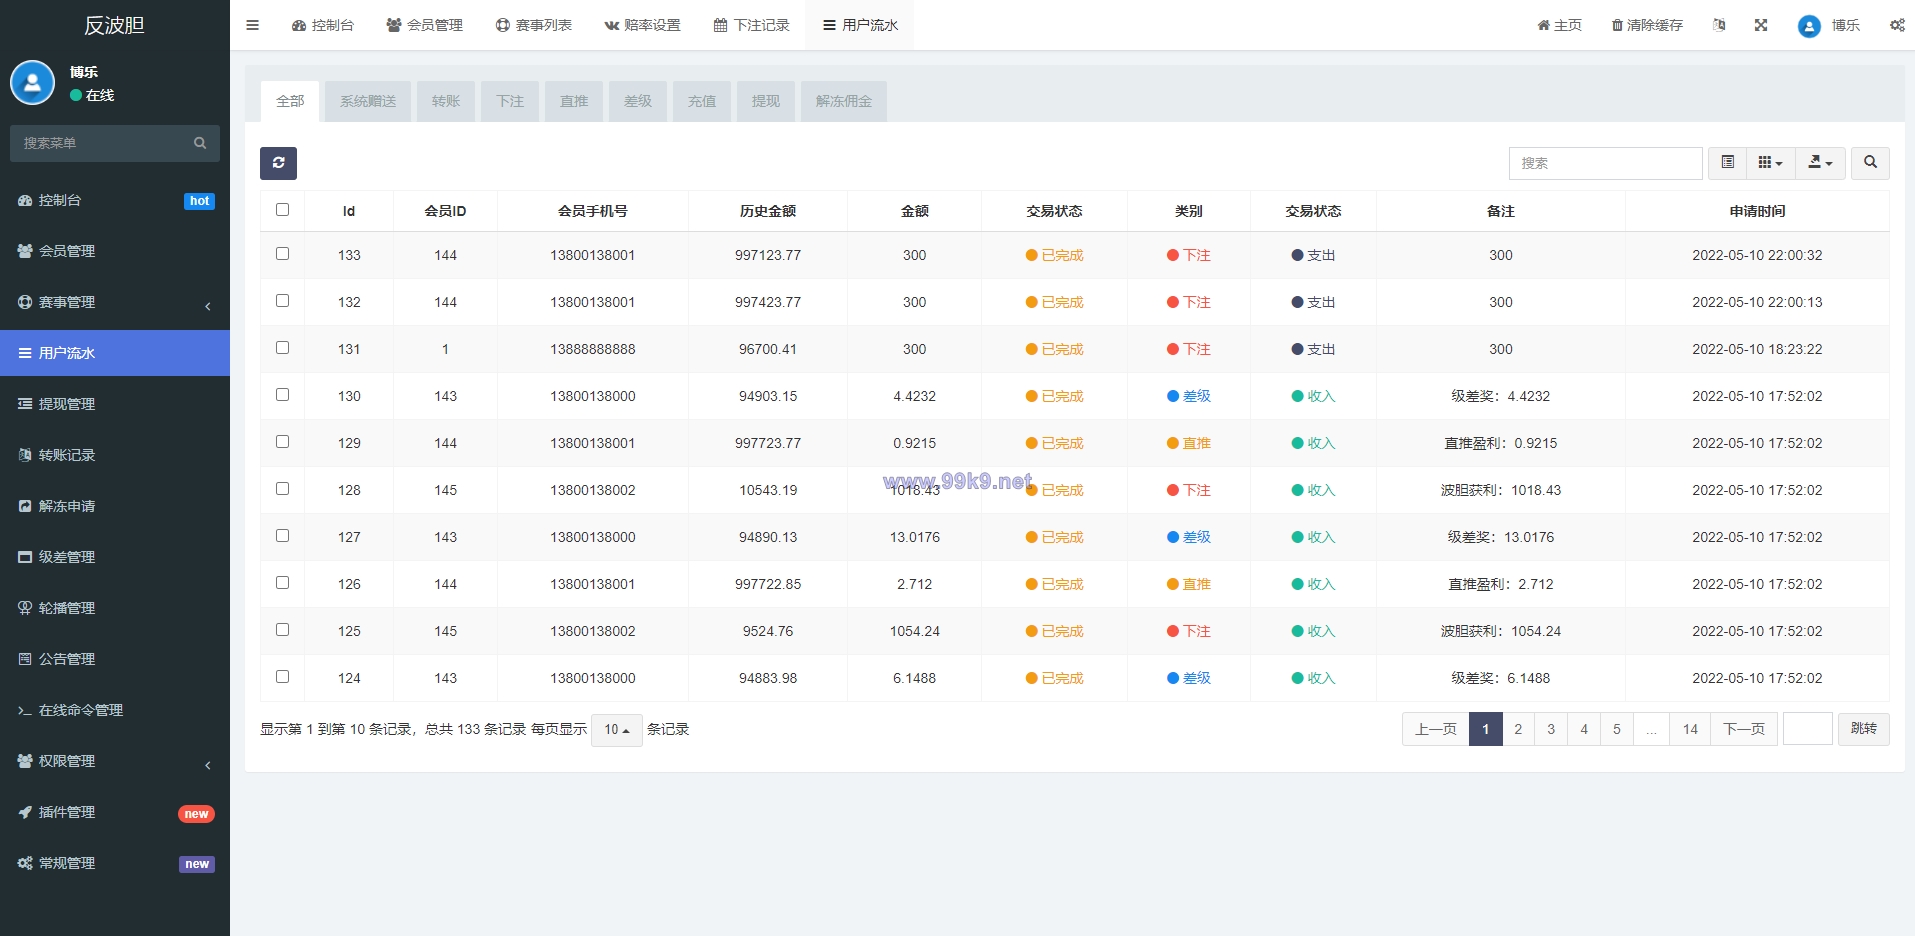
Task: Open the page size 10 dropdown
Action: 617,730
